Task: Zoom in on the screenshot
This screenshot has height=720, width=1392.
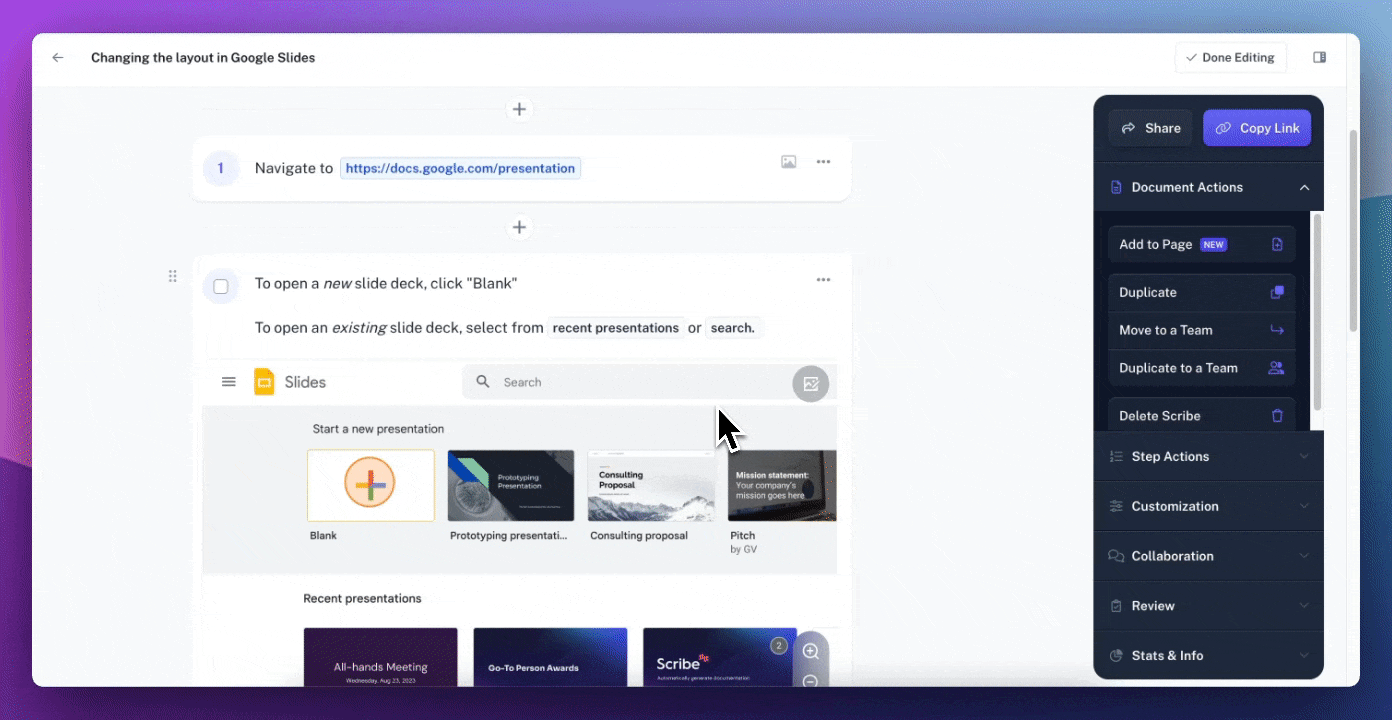Action: coord(811,651)
